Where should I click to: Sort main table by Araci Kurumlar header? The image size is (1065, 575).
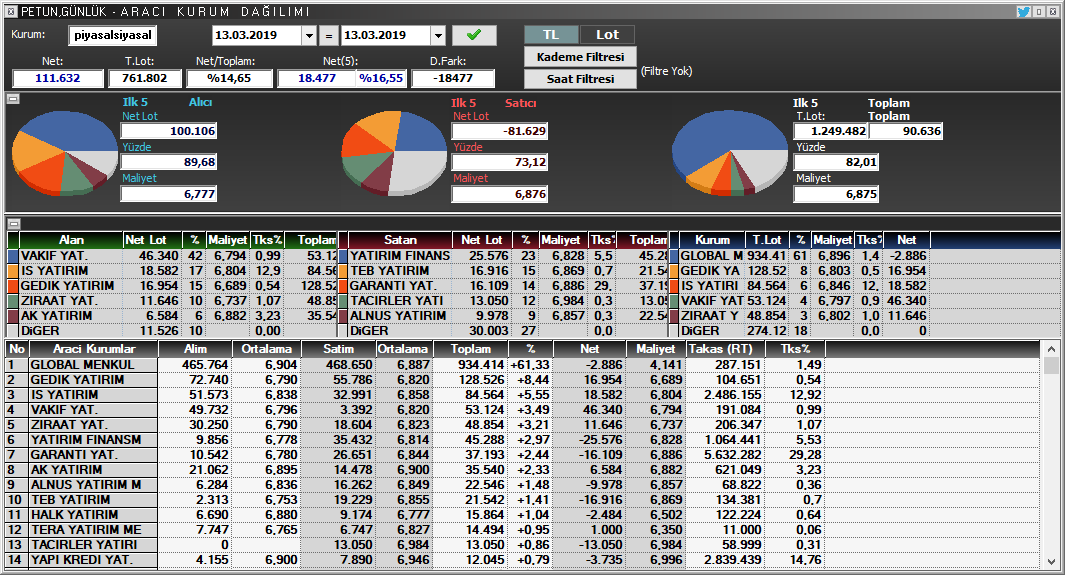pyautogui.click(x=94, y=349)
